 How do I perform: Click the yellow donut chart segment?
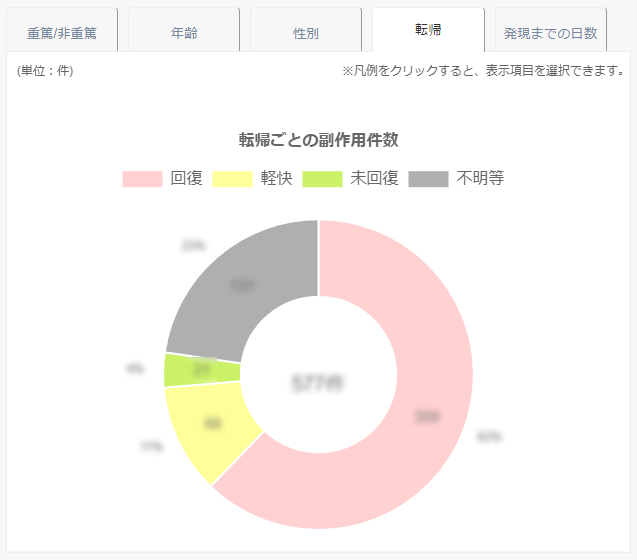tap(212, 425)
